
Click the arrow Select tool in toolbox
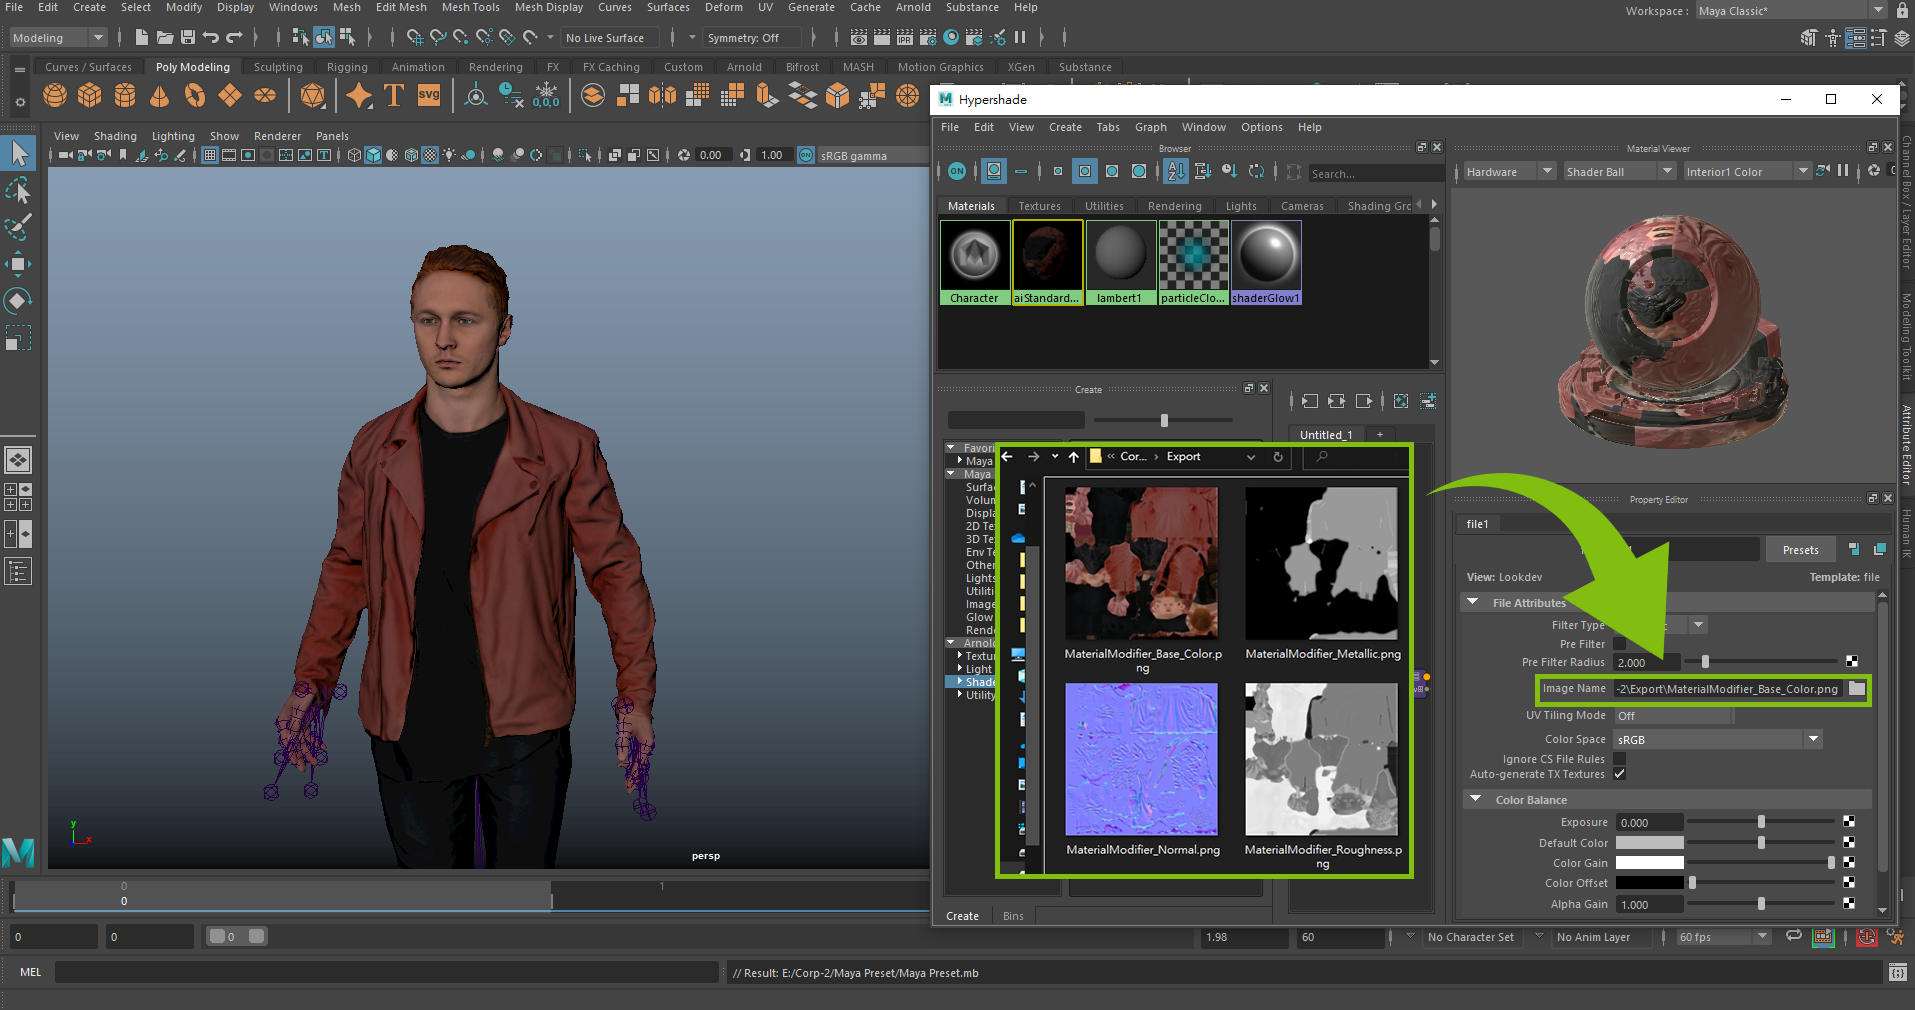(x=19, y=153)
